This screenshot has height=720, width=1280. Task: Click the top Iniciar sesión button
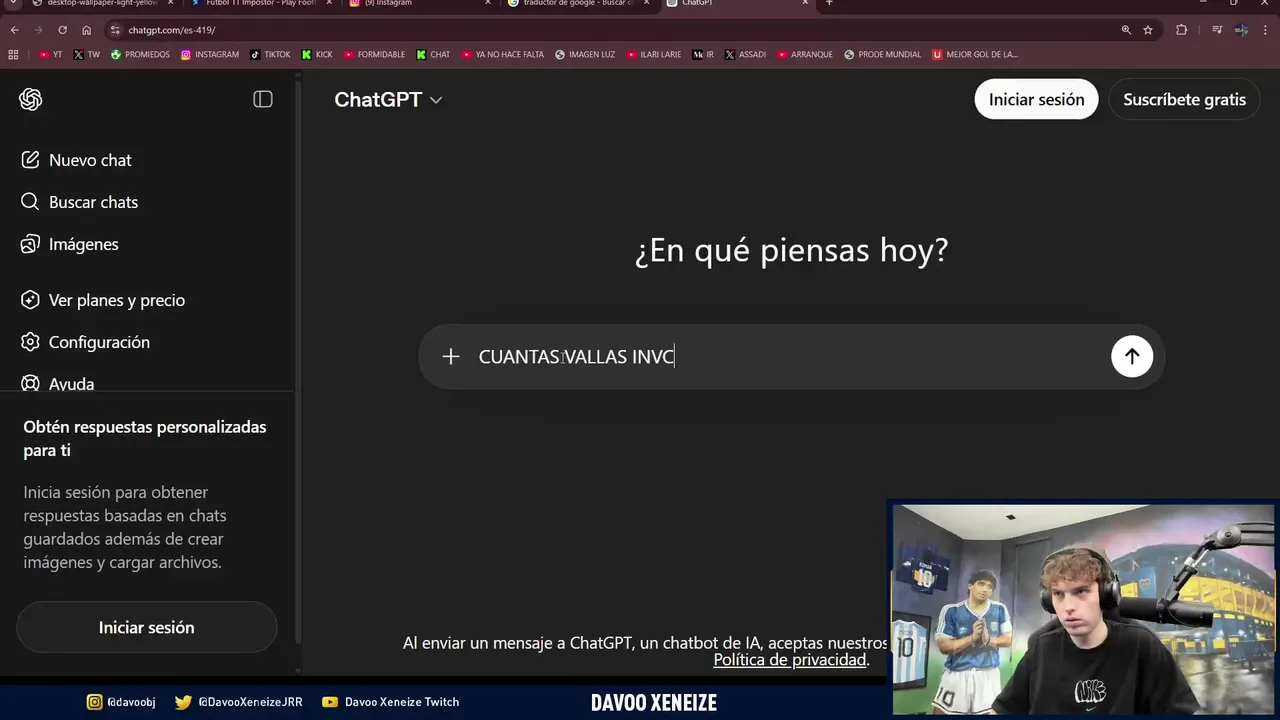coord(1036,99)
